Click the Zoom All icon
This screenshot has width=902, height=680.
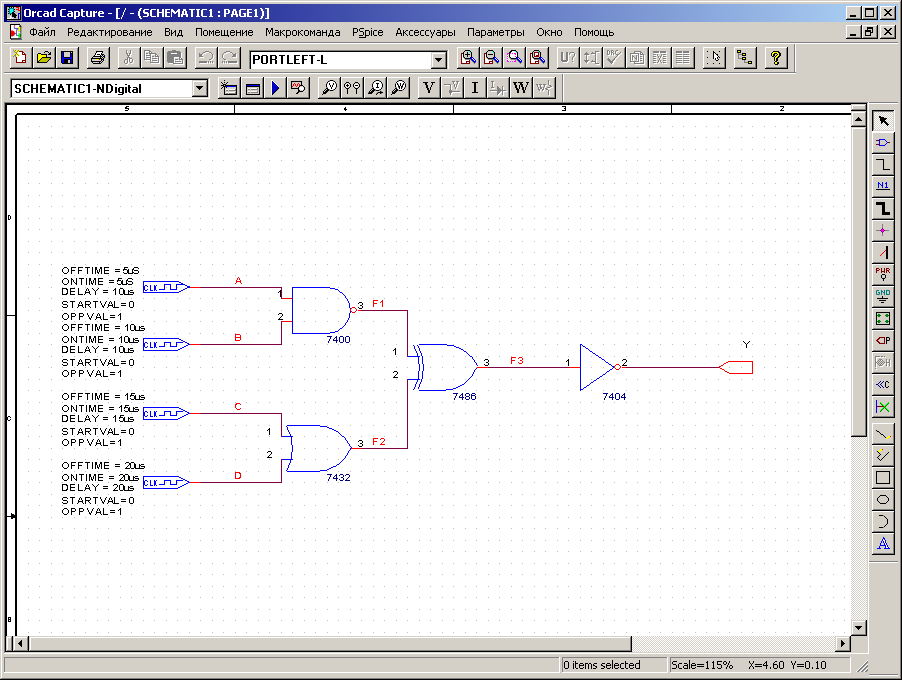coord(537,58)
